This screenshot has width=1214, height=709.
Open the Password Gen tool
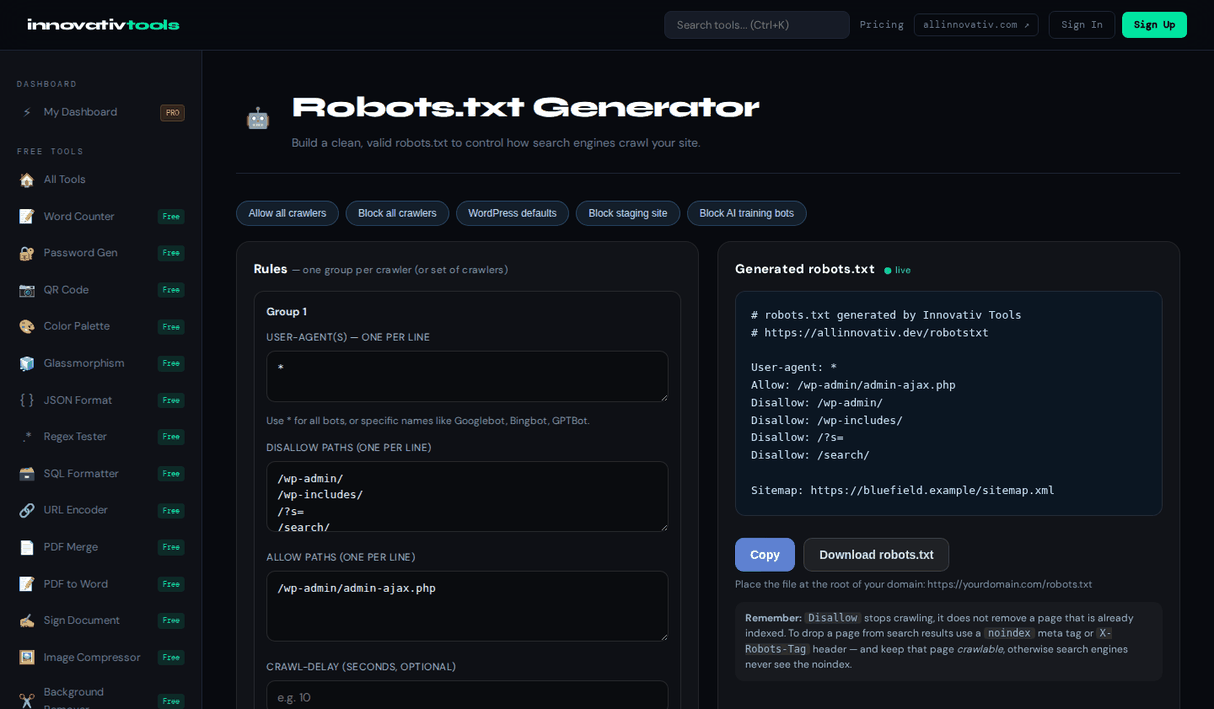pyautogui.click(x=101, y=253)
